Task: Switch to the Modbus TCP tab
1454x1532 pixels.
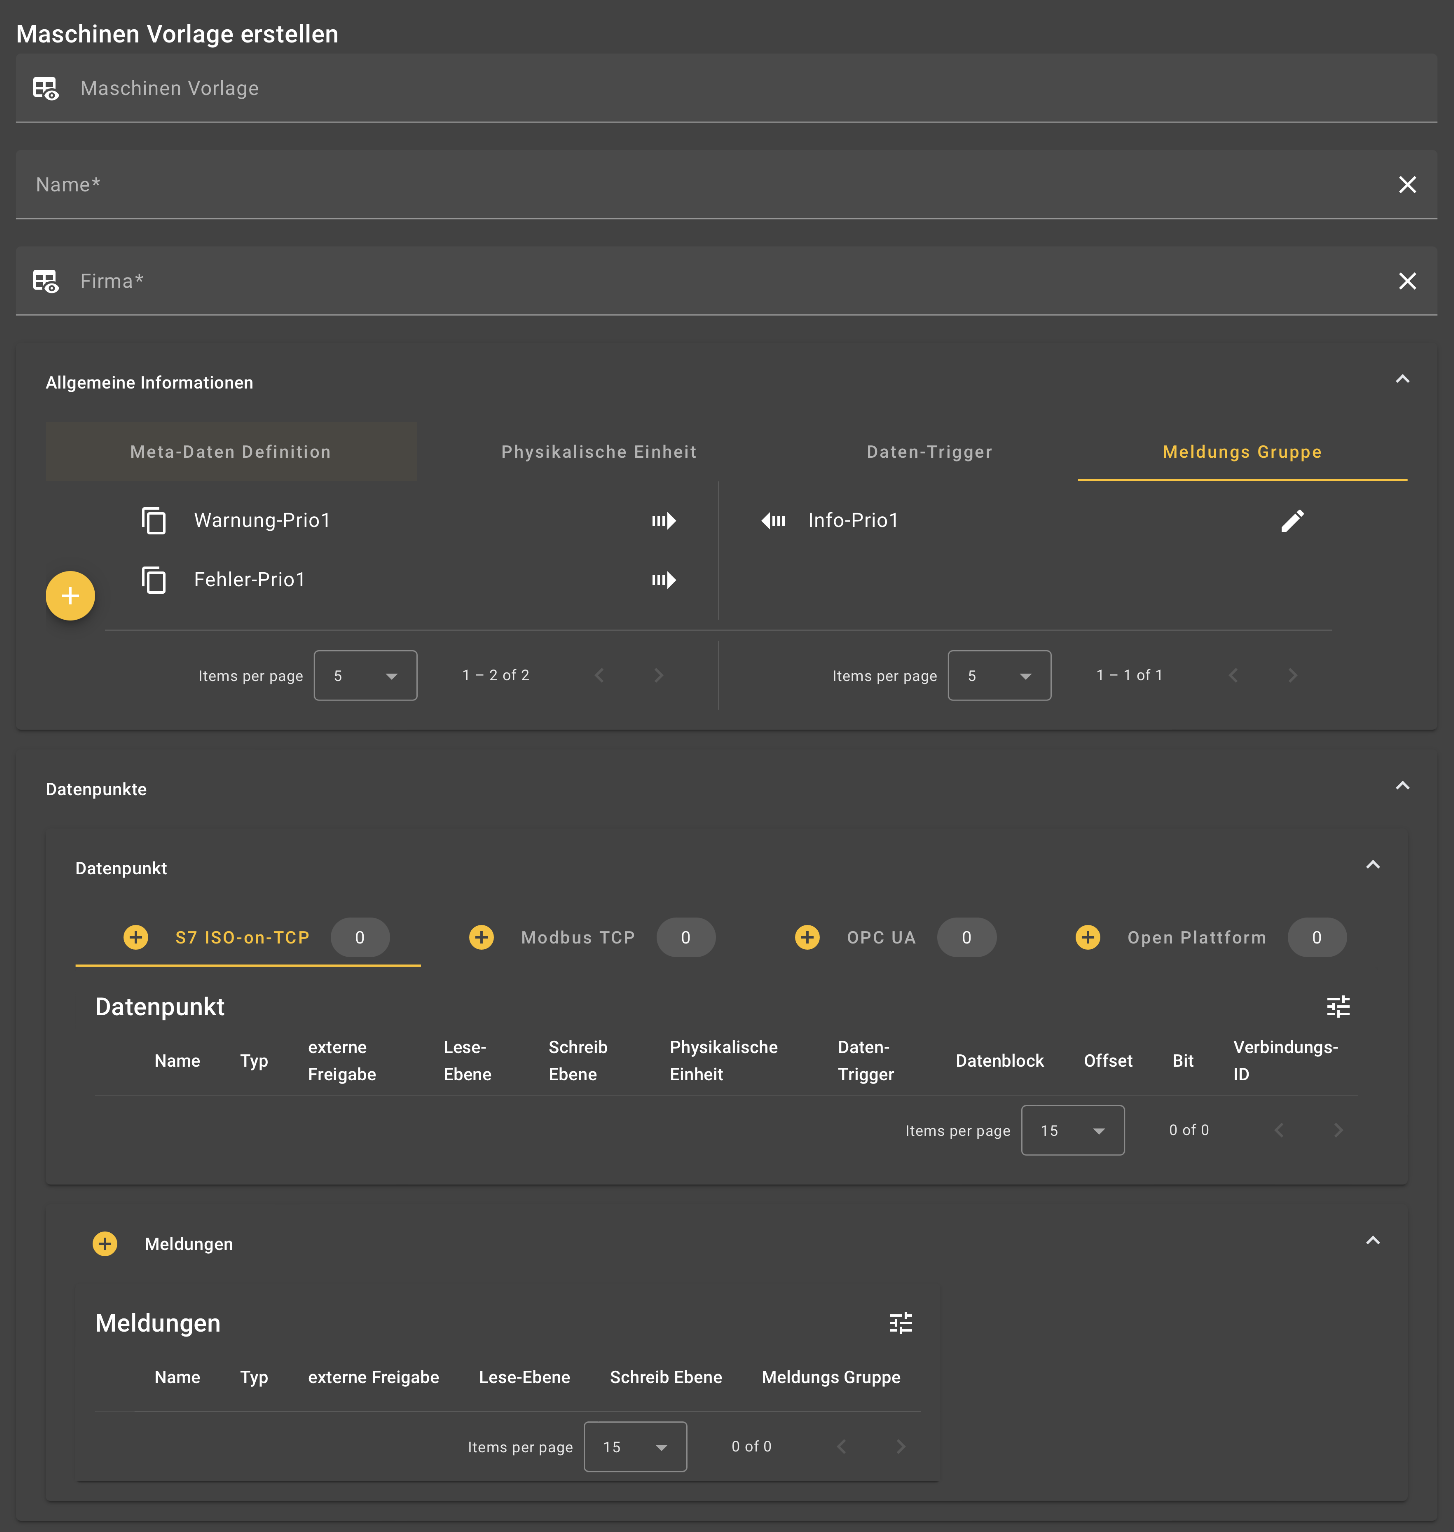Action: (577, 937)
